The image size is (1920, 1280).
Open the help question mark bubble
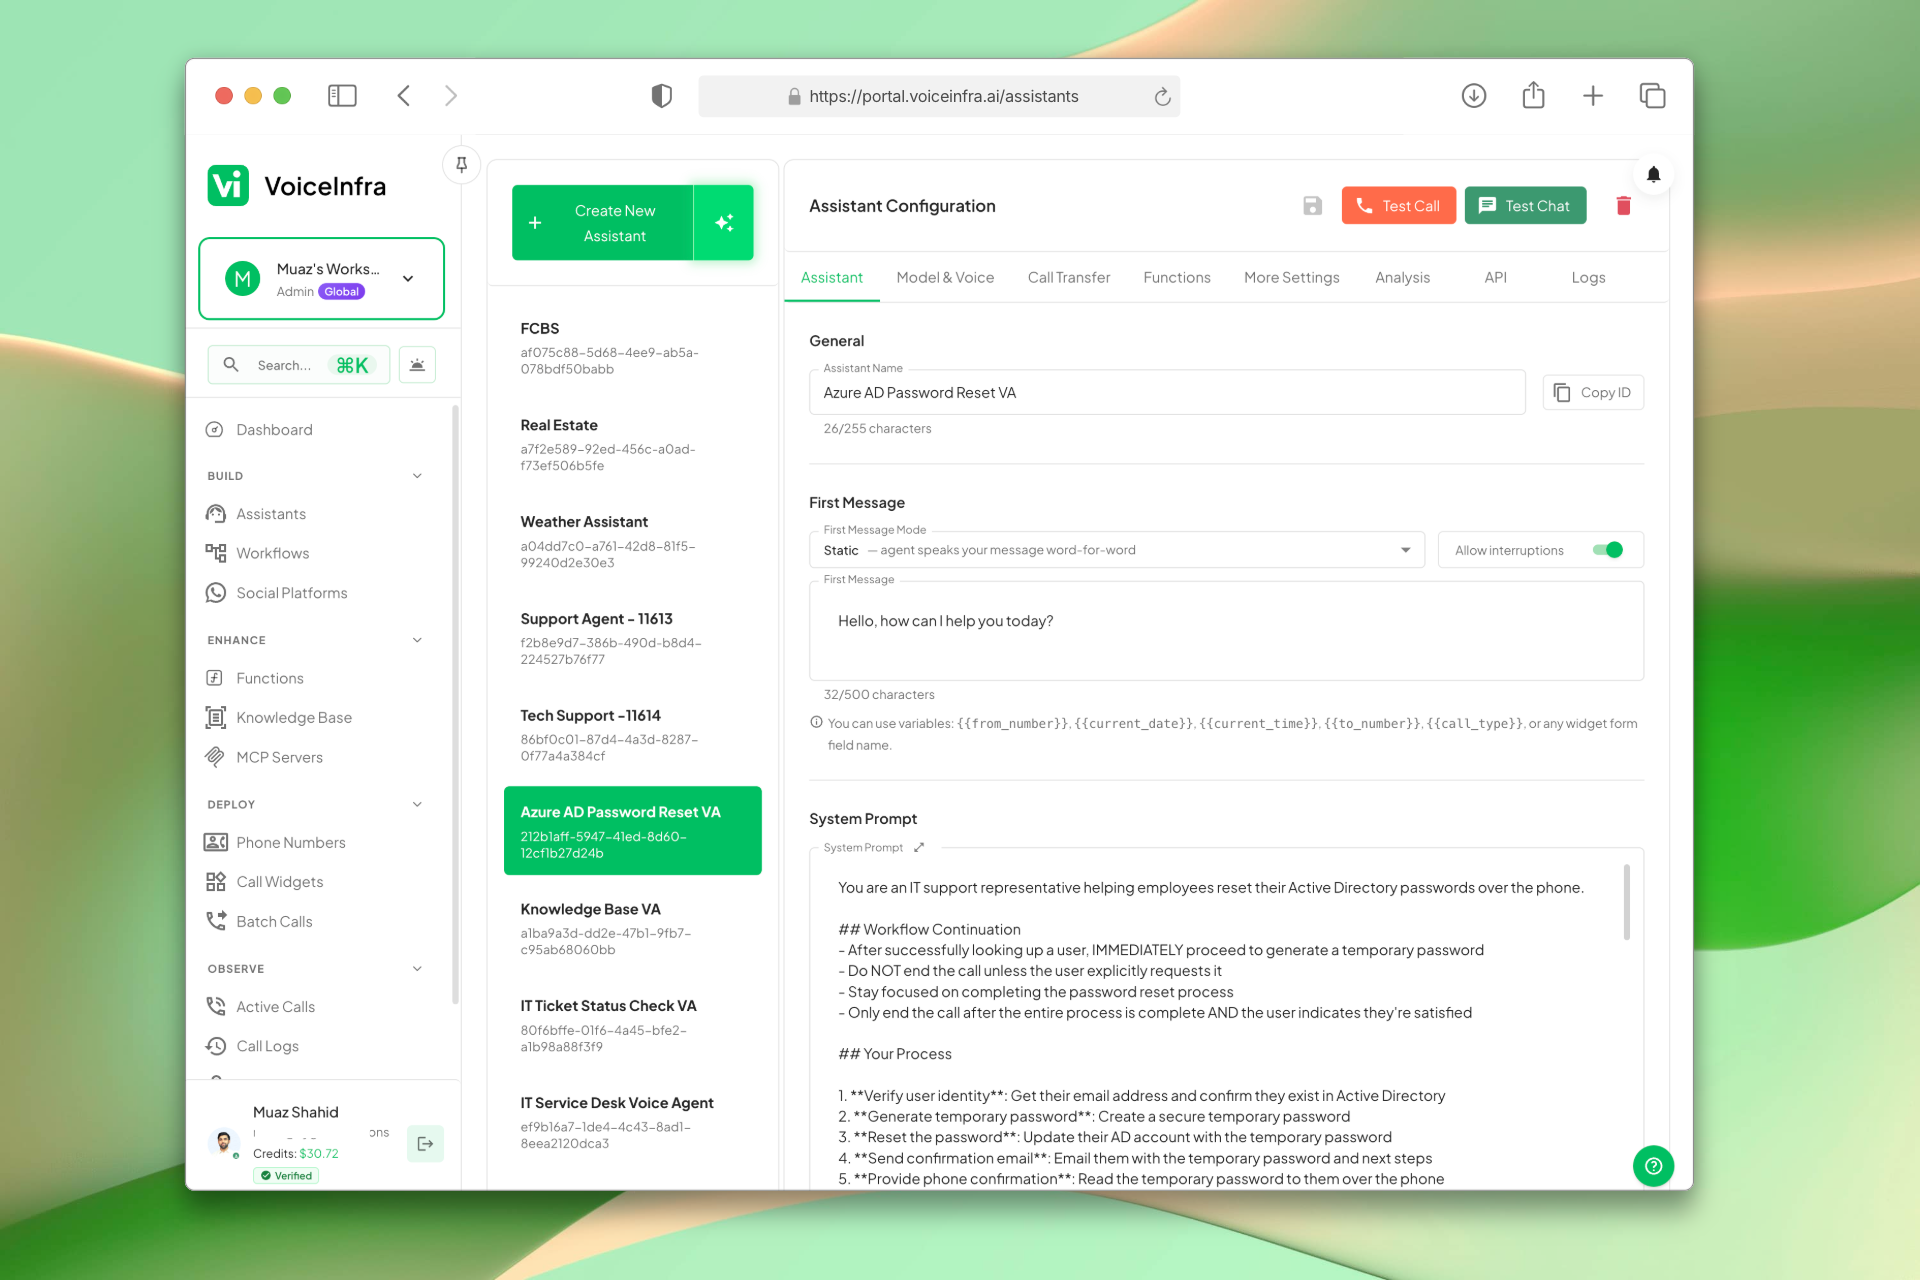[1653, 1166]
